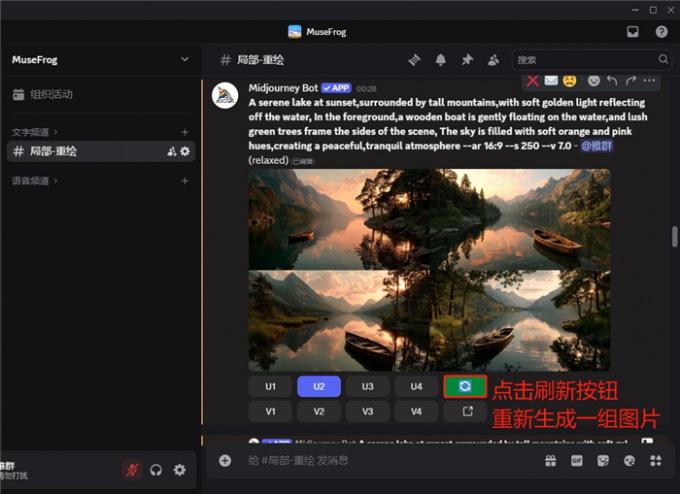
Task: Click invite people icon on 局部-重绘 channel
Action: (172, 151)
